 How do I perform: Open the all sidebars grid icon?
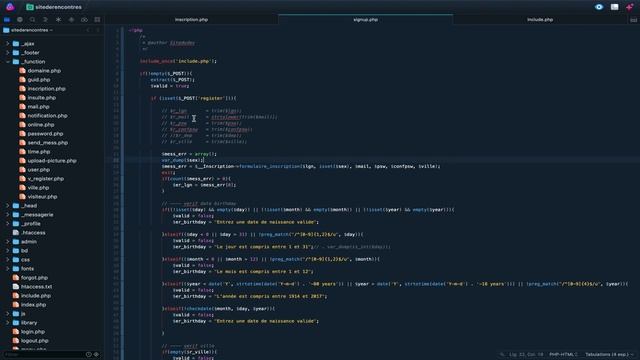click(x=97, y=19)
